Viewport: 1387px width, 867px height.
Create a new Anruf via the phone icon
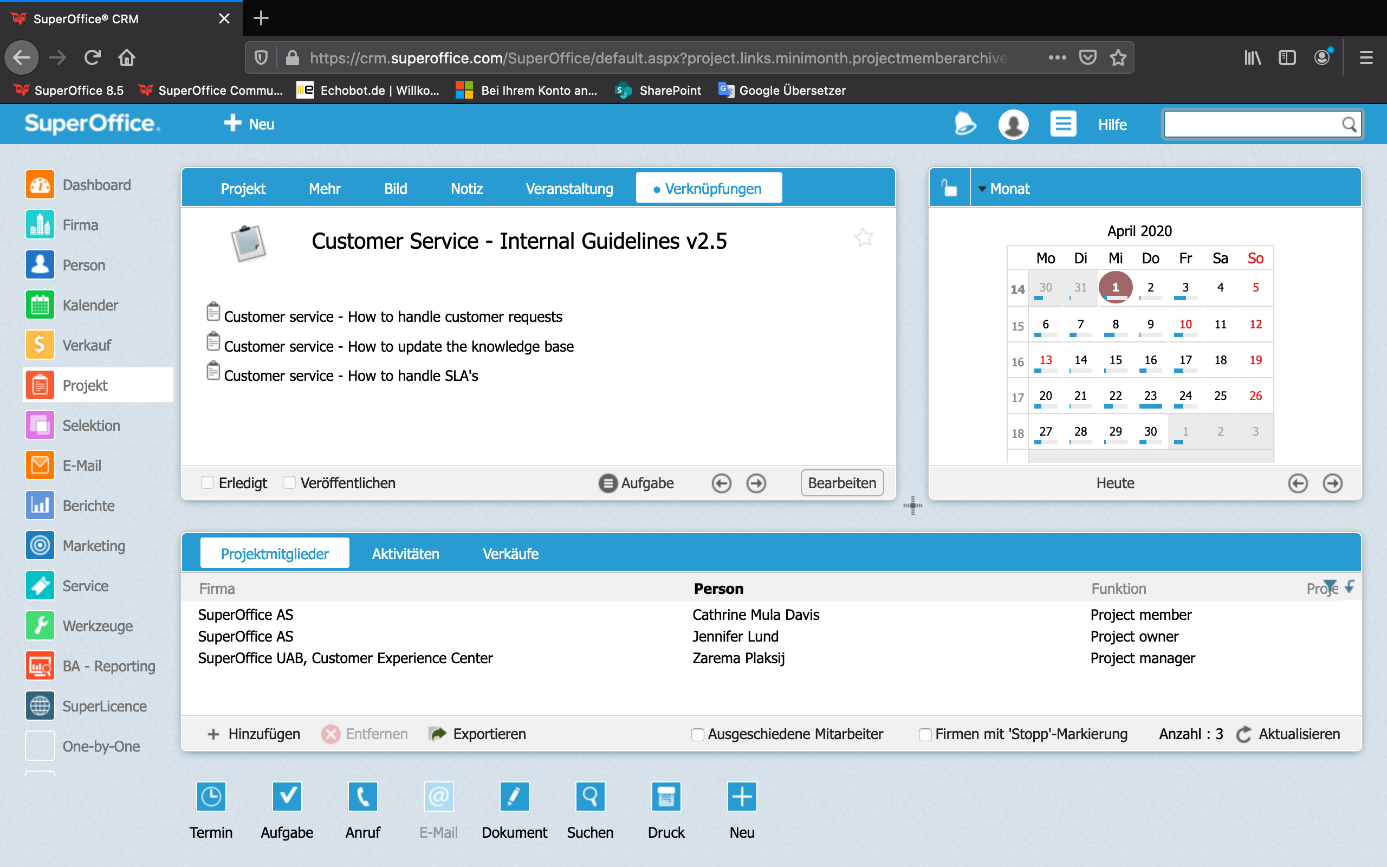click(362, 796)
